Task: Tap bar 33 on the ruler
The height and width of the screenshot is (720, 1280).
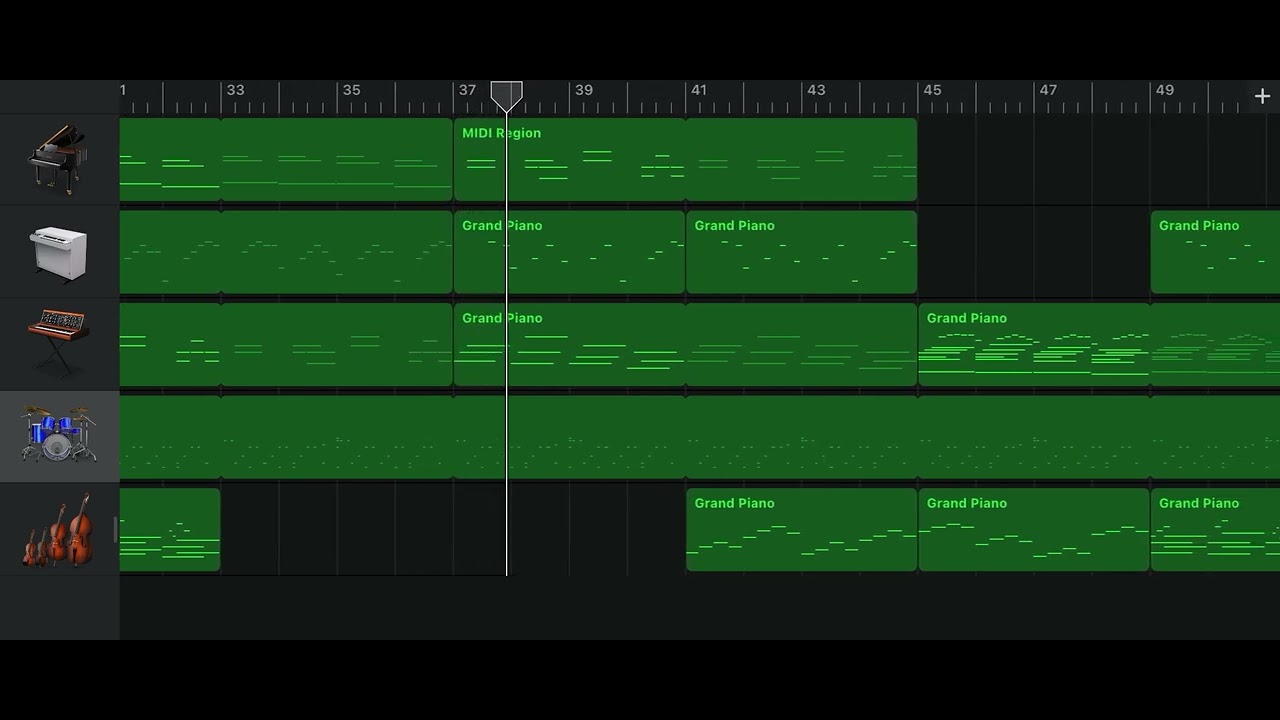Action: click(236, 90)
